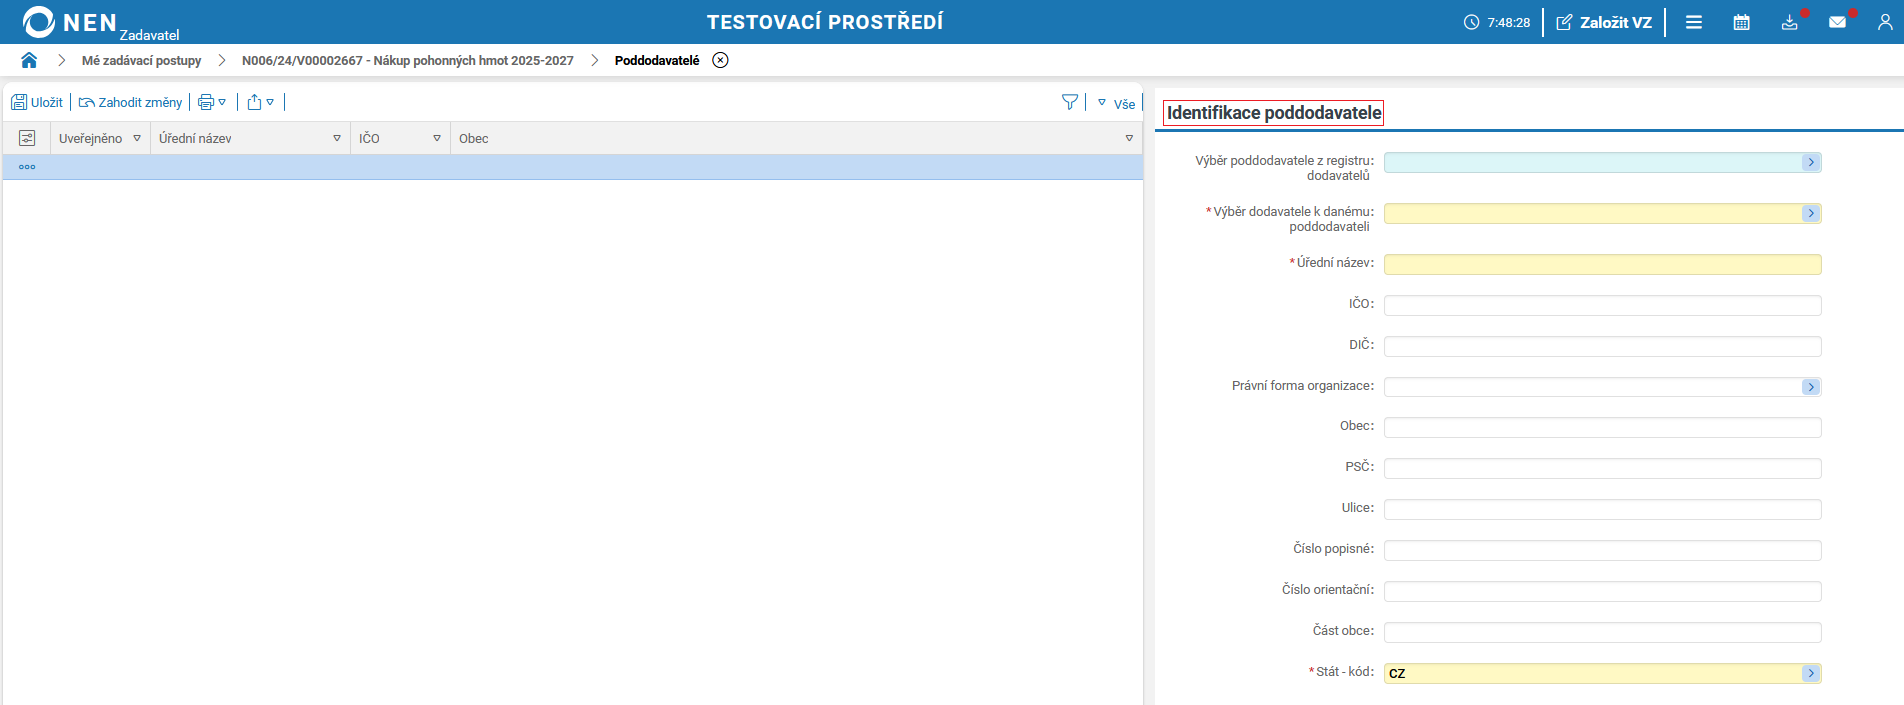The width and height of the screenshot is (1904, 705).
Task: Open Stát - kód selector arrow
Action: pyautogui.click(x=1811, y=673)
